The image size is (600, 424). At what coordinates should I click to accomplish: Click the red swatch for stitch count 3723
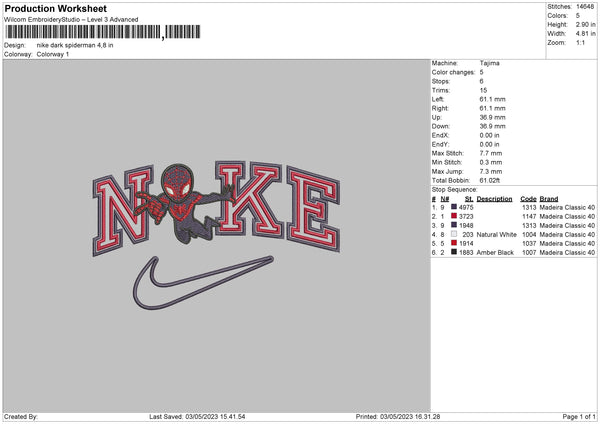point(454,216)
